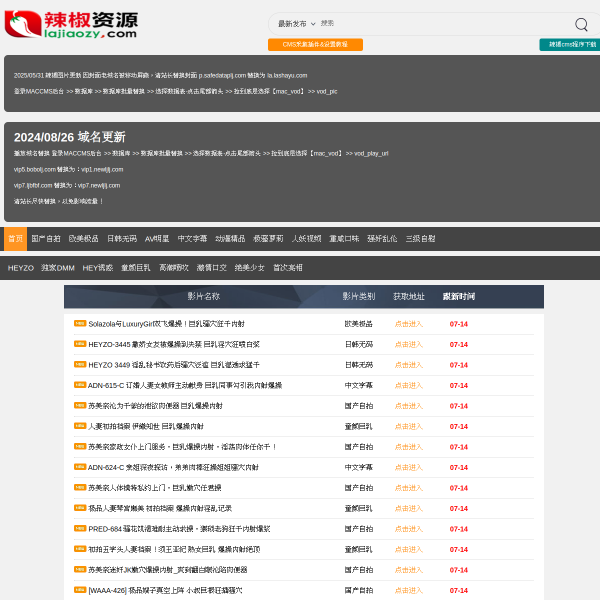Click 点击进入 for the HEYZO 3449 row
The width and height of the screenshot is (600, 600).
[x=409, y=365]
